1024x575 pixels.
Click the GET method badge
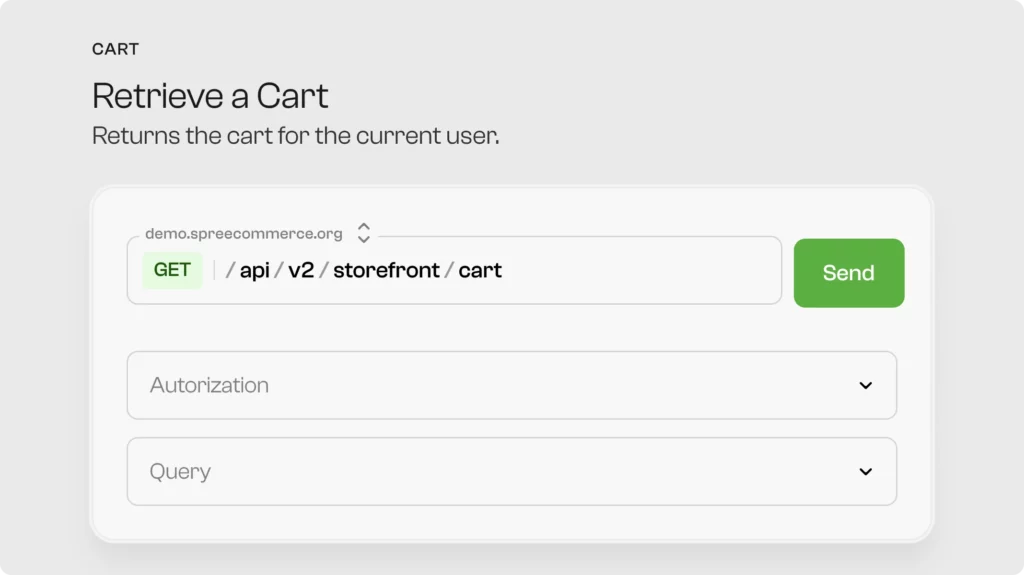172,270
